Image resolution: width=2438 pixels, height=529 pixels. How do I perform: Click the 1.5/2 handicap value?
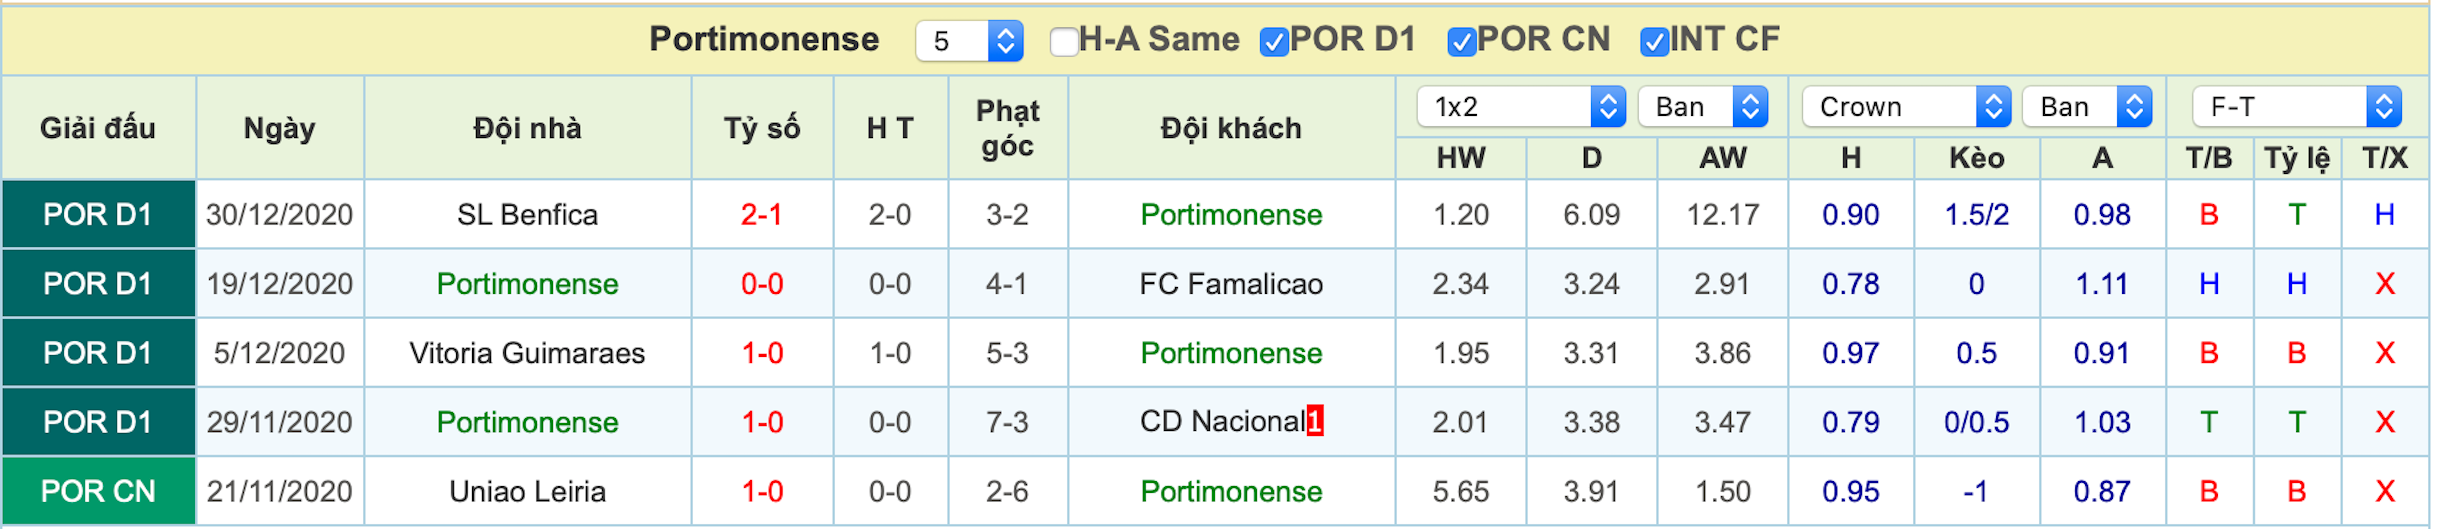pos(1976,214)
